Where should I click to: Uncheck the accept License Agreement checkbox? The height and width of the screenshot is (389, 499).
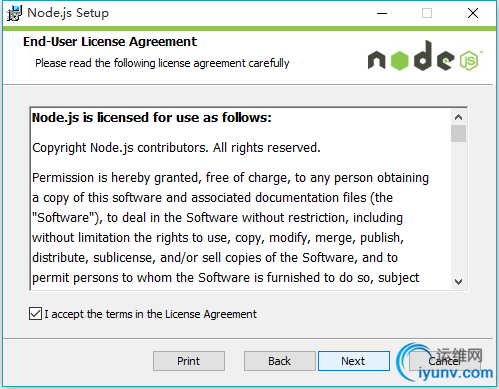[35, 314]
